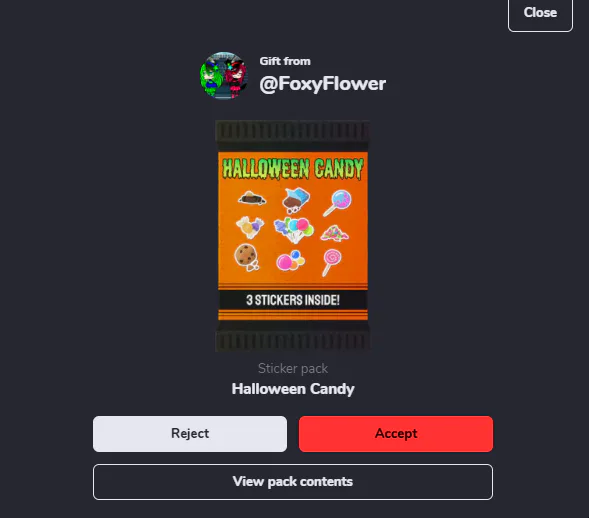Reject the gifted sticker pack
This screenshot has height=518, width=589.
click(x=190, y=434)
